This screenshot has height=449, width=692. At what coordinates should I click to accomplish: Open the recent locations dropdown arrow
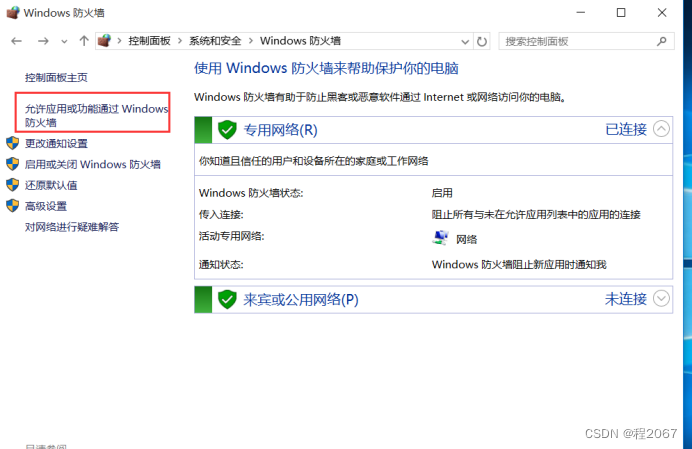64,42
